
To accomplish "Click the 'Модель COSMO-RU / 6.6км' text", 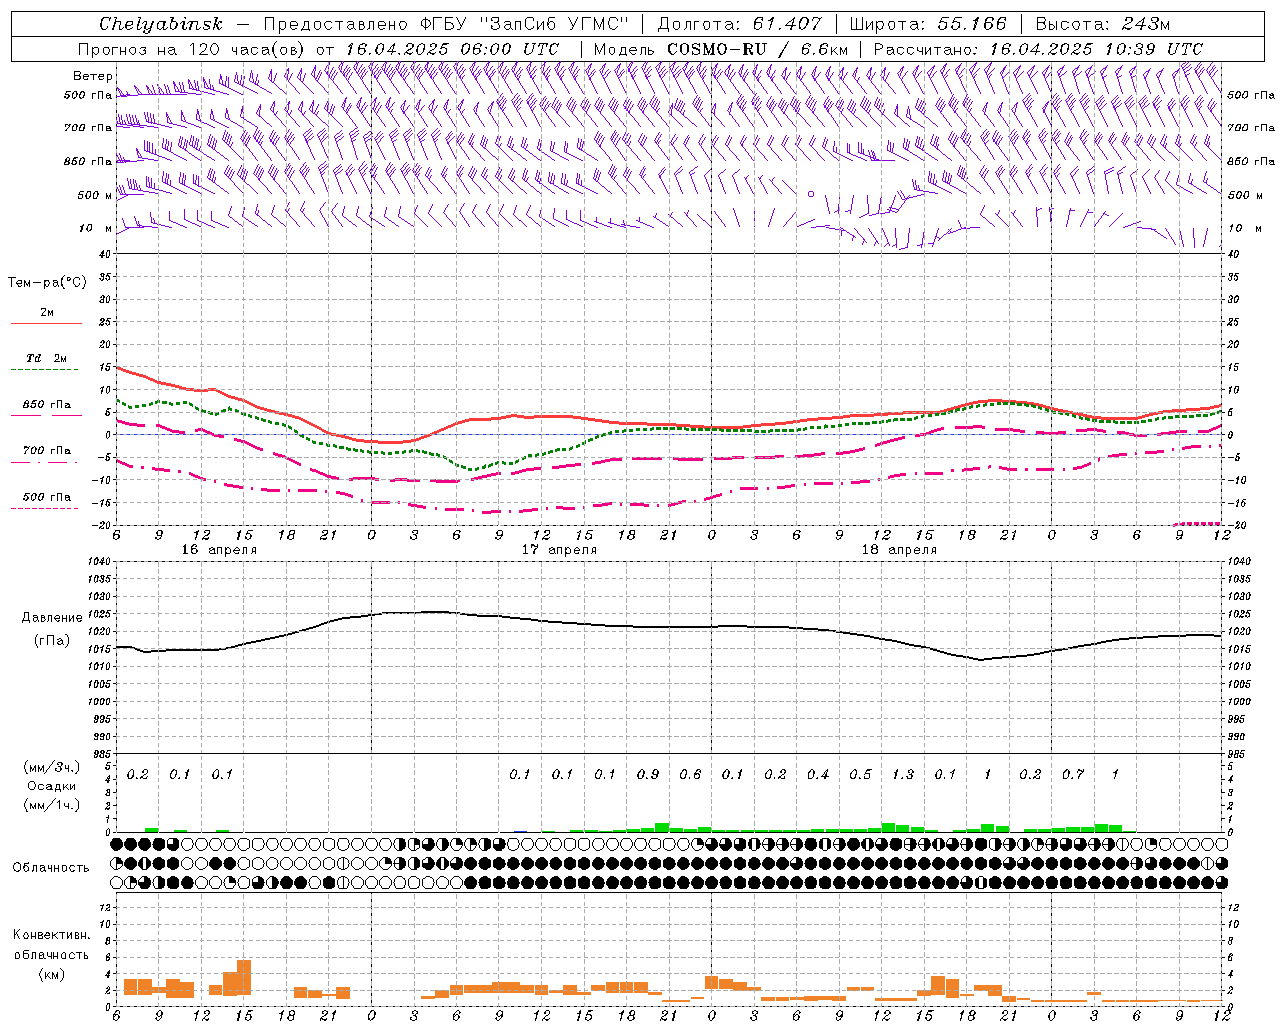I will 721,49.
